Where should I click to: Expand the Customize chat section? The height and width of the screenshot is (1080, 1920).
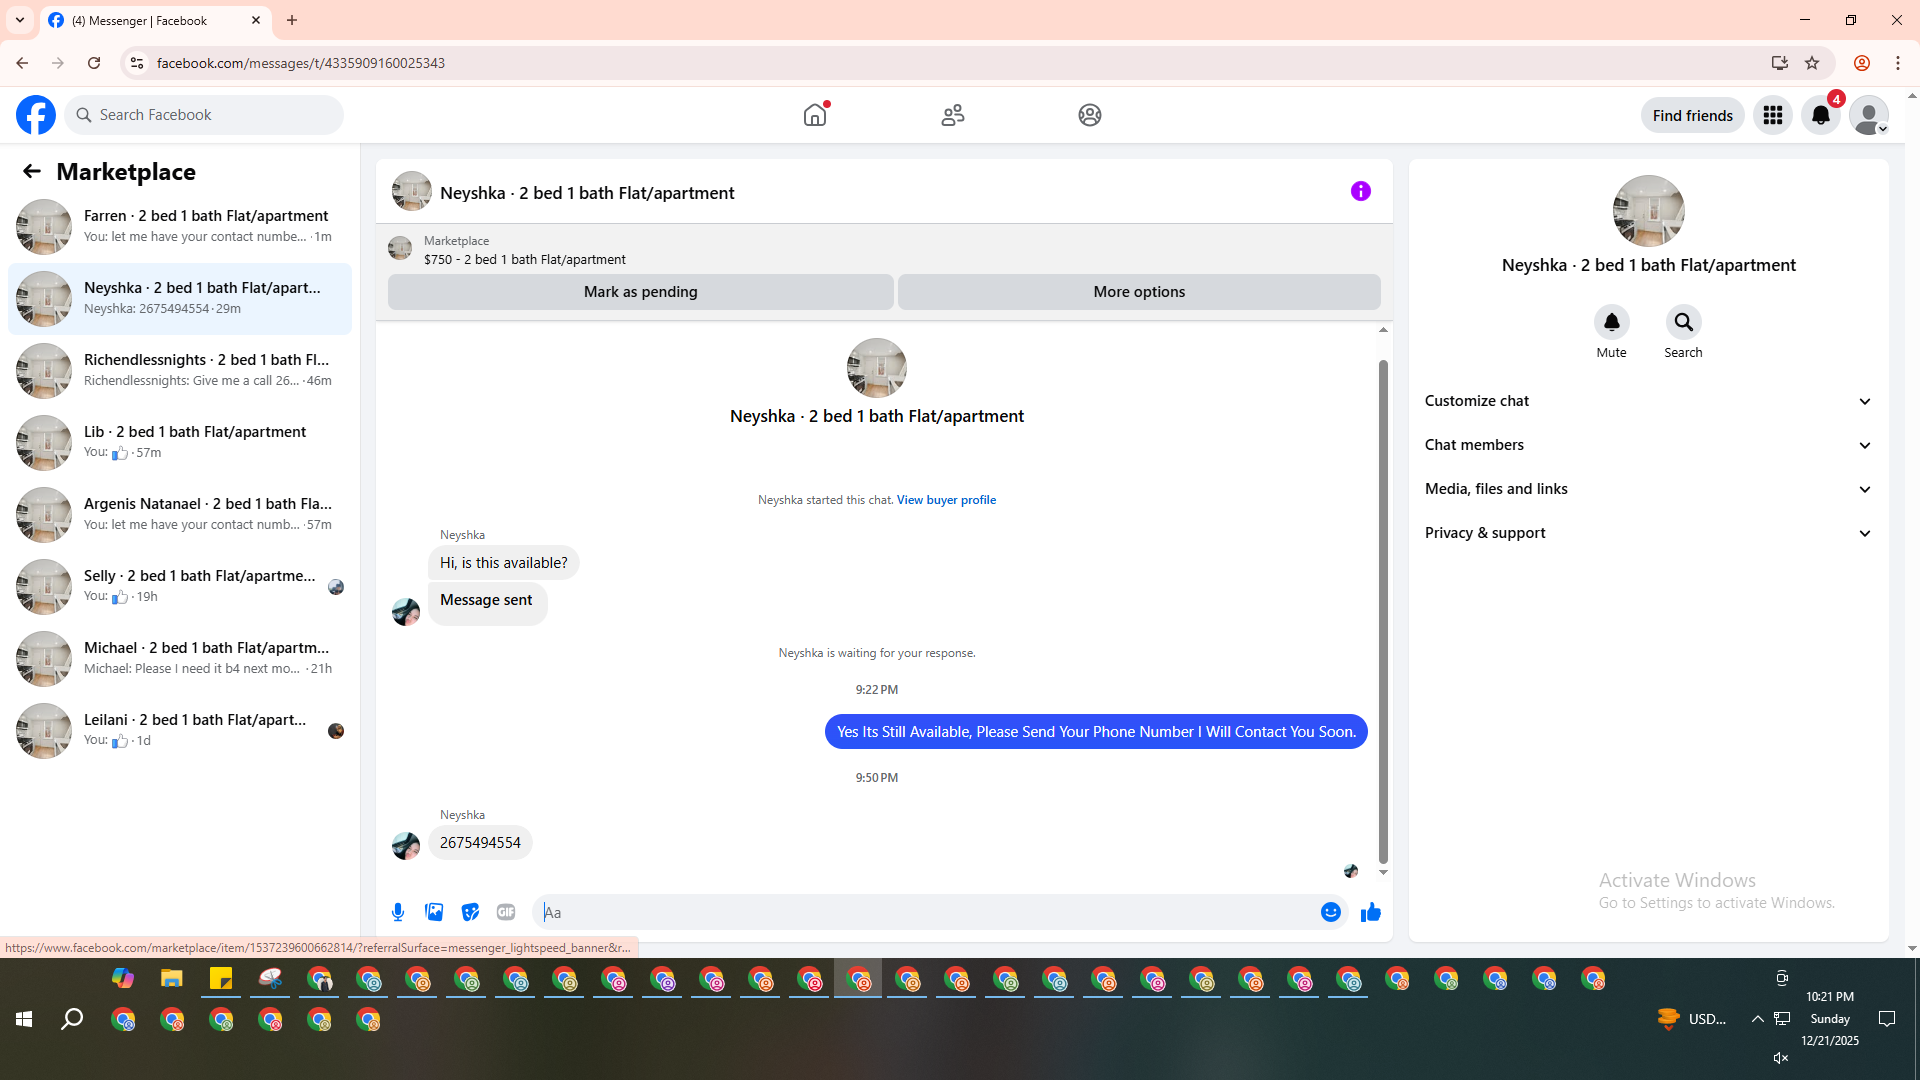(1648, 401)
